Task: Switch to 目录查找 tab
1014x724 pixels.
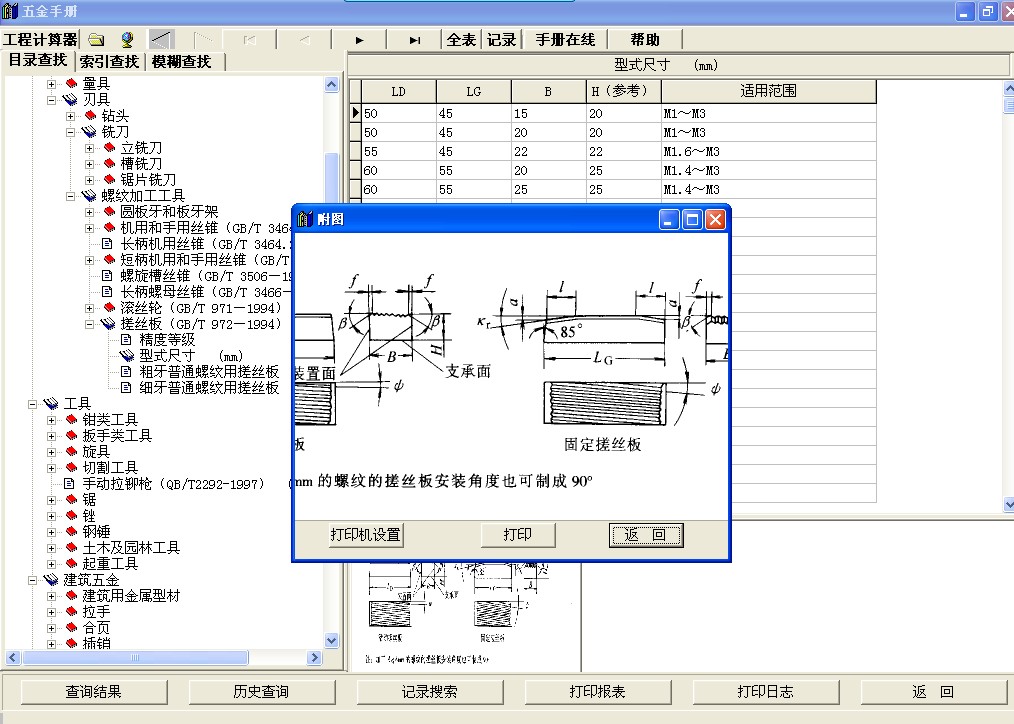Action: (38, 60)
